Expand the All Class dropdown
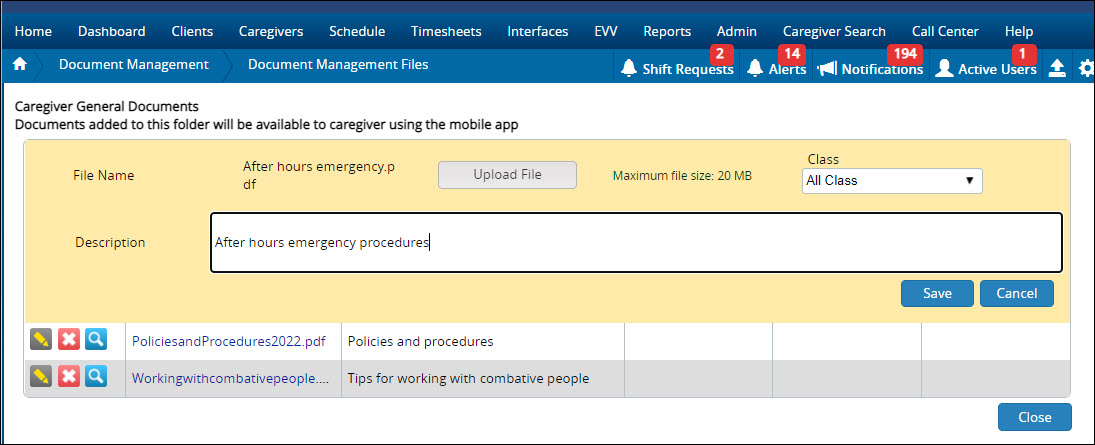The image size is (1095, 445). 892,180
